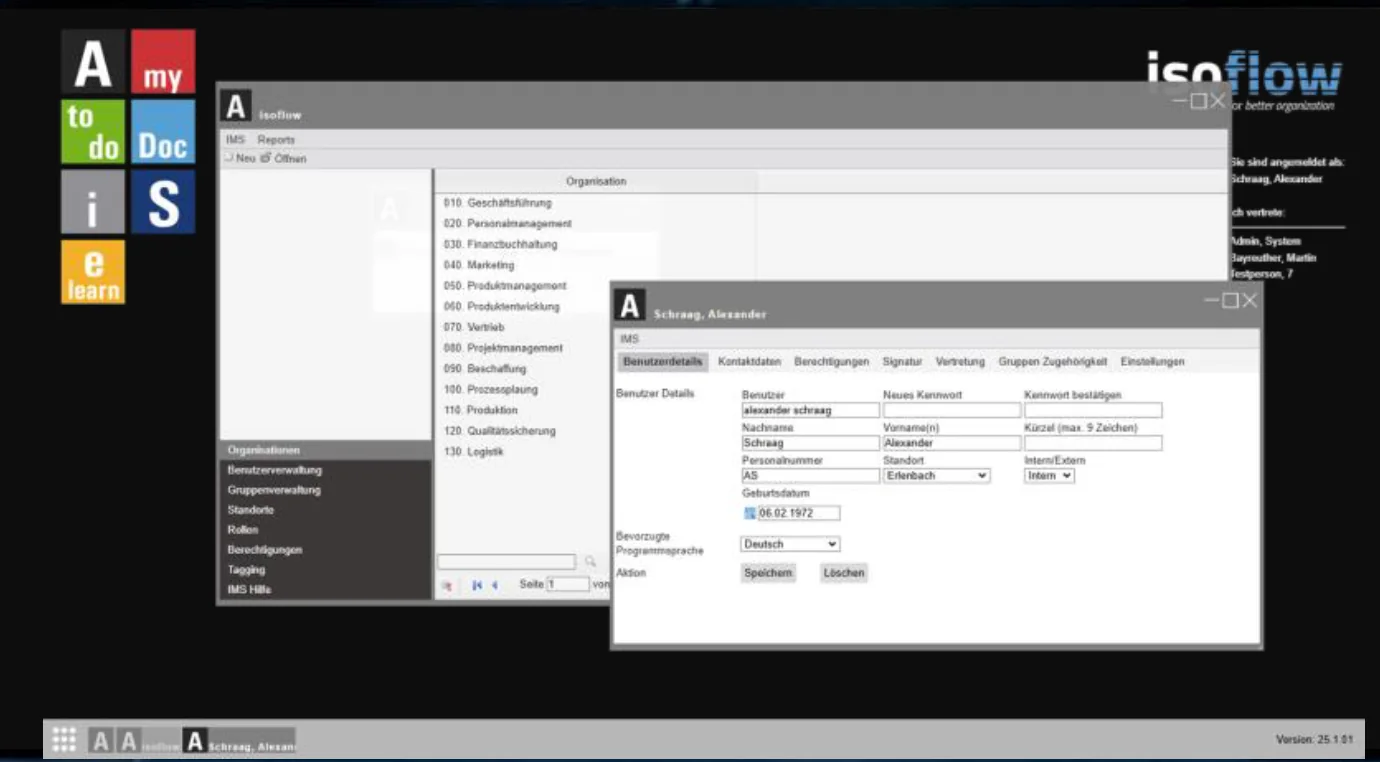Viewport: 1380px width, 762px height.
Task: Close the isoflow window
Action: click(x=1217, y=100)
